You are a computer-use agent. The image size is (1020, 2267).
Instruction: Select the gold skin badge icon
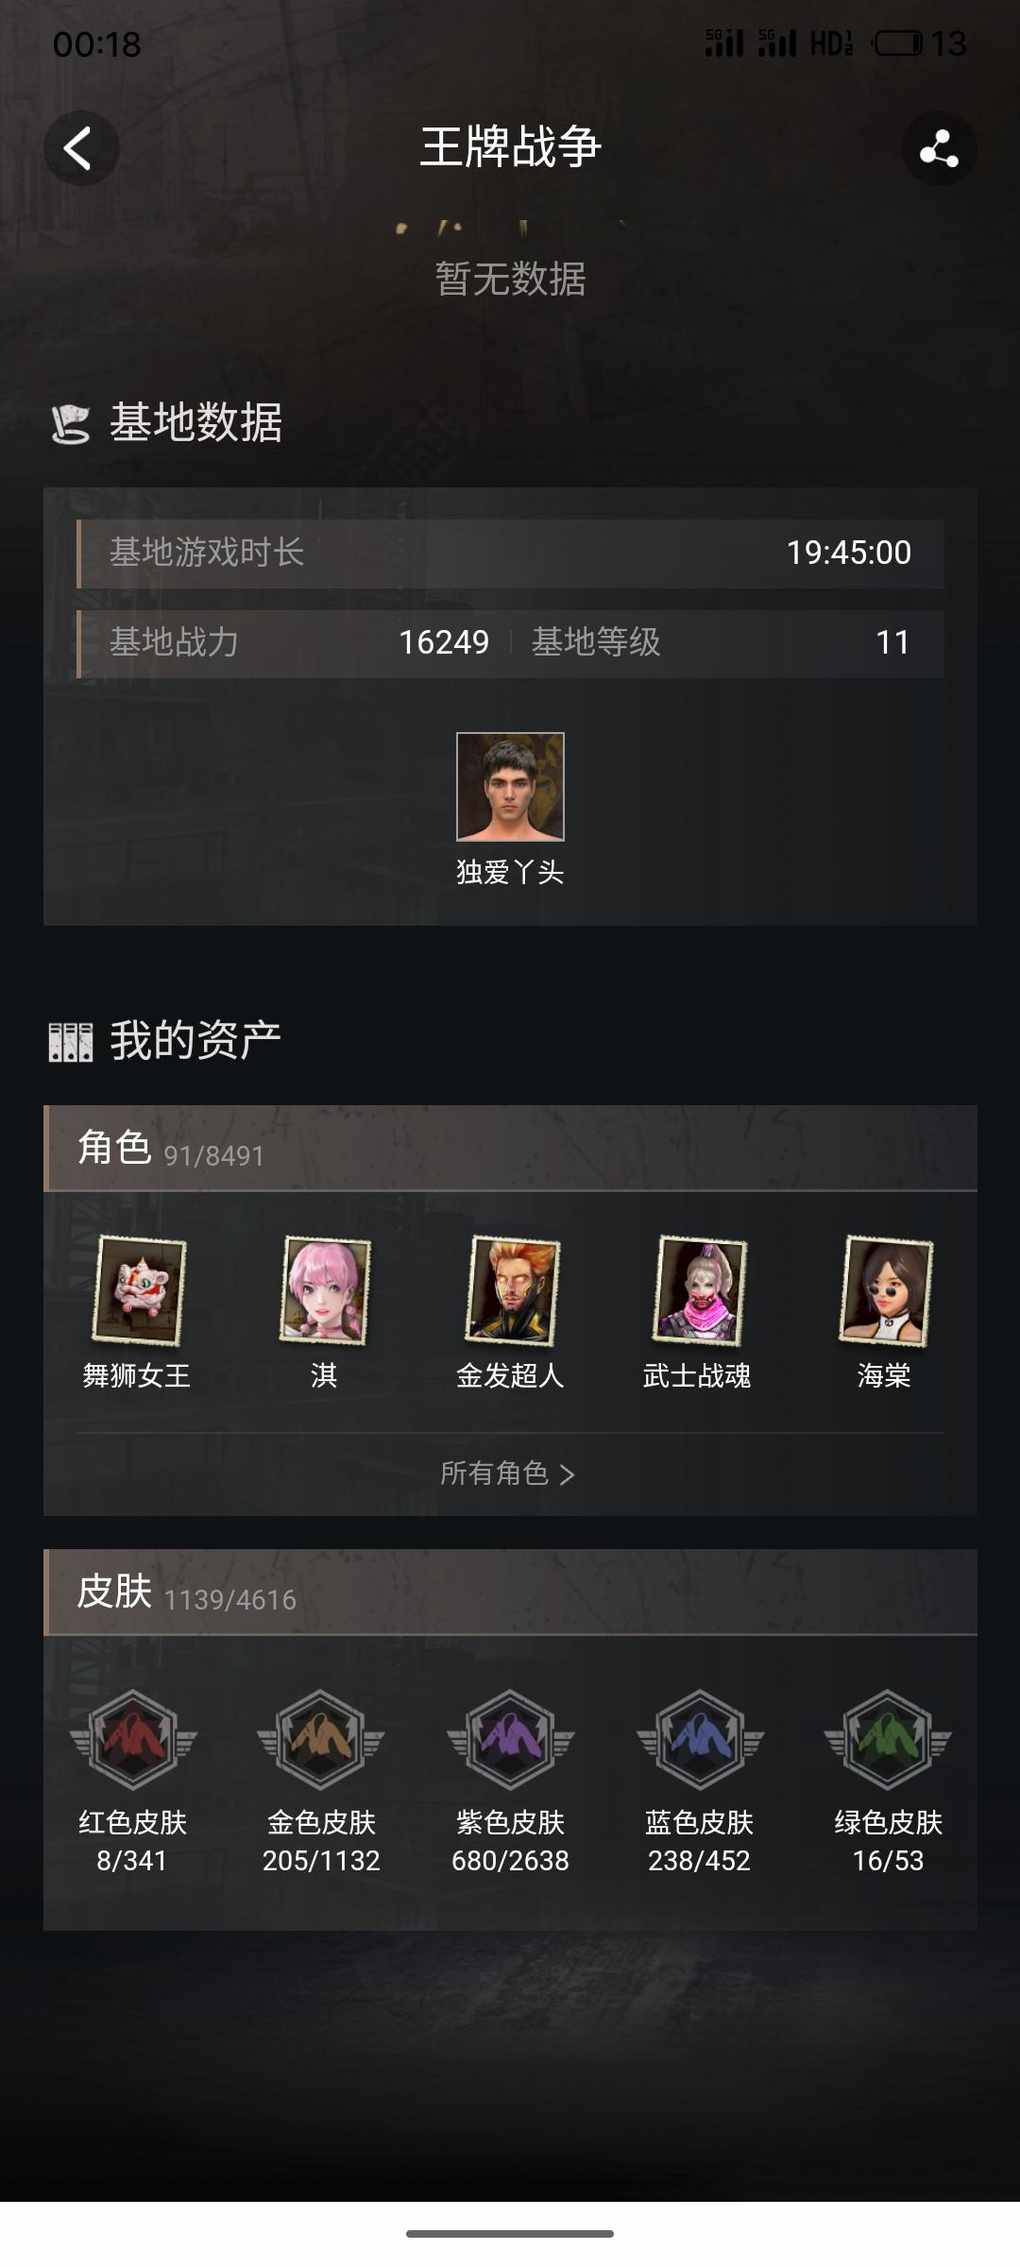click(321, 1739)
